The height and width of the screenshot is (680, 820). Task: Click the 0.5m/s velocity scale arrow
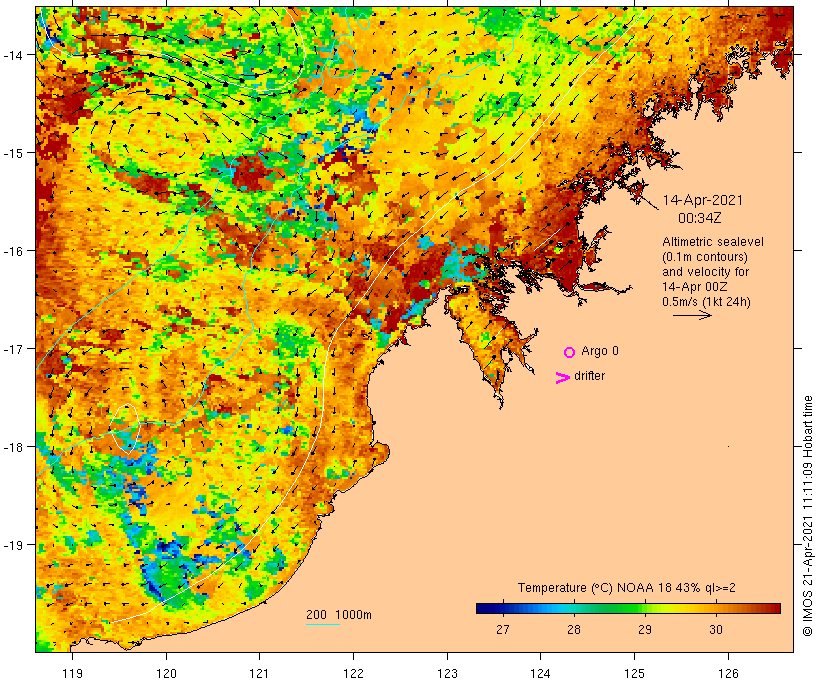[692, 315]
